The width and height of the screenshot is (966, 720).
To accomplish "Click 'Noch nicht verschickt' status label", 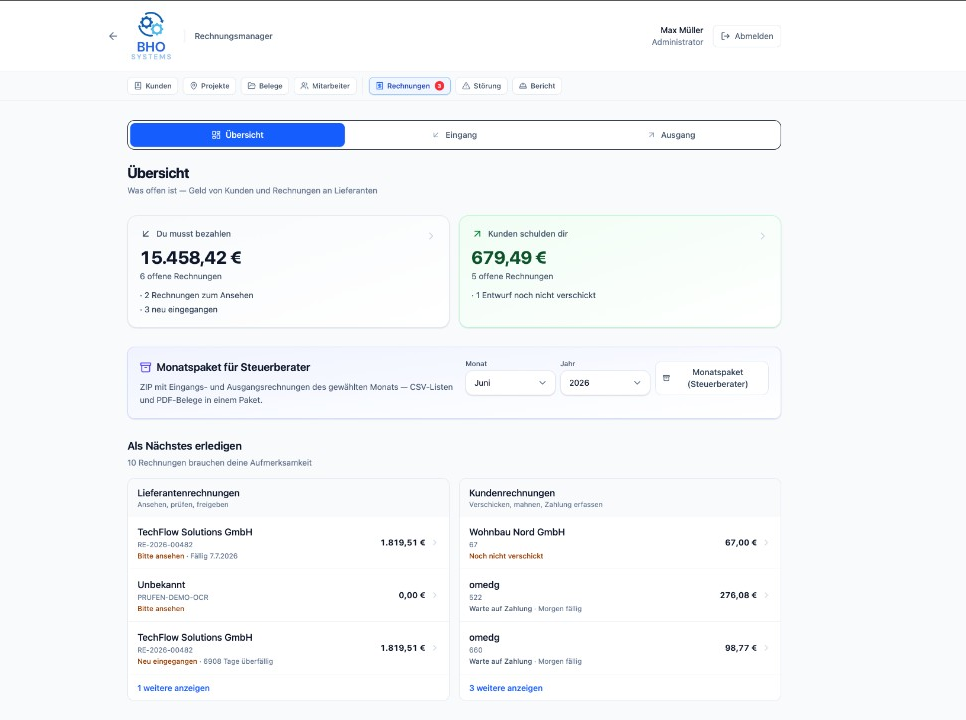I will 506,556.
